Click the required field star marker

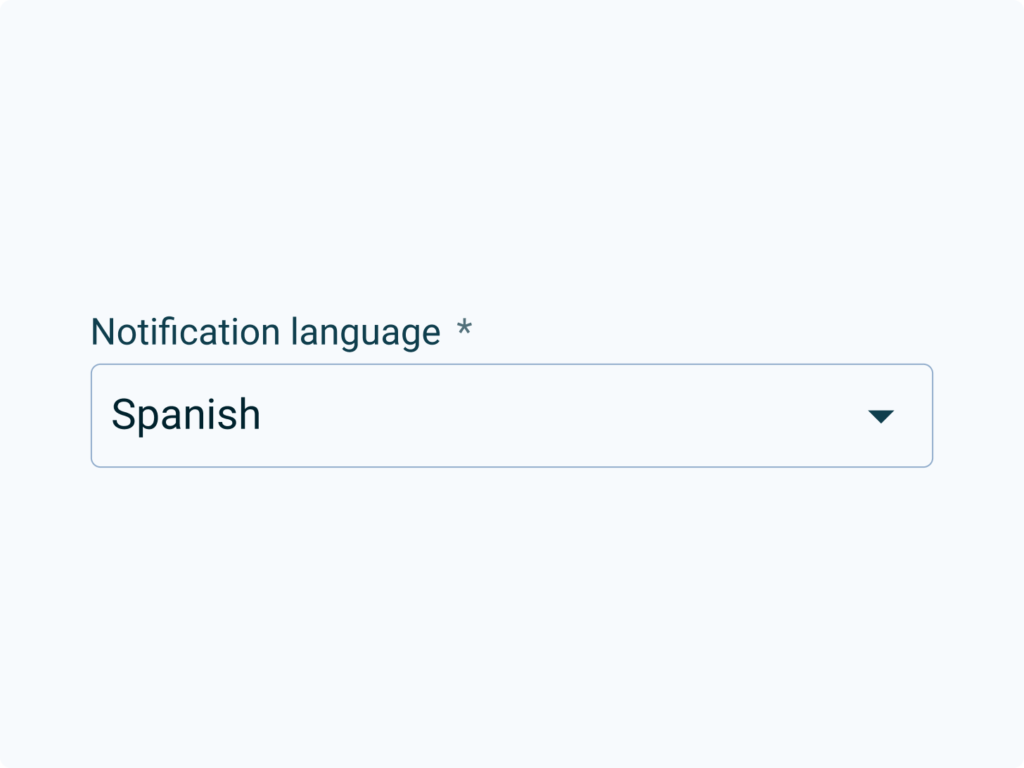click(464, 330)
